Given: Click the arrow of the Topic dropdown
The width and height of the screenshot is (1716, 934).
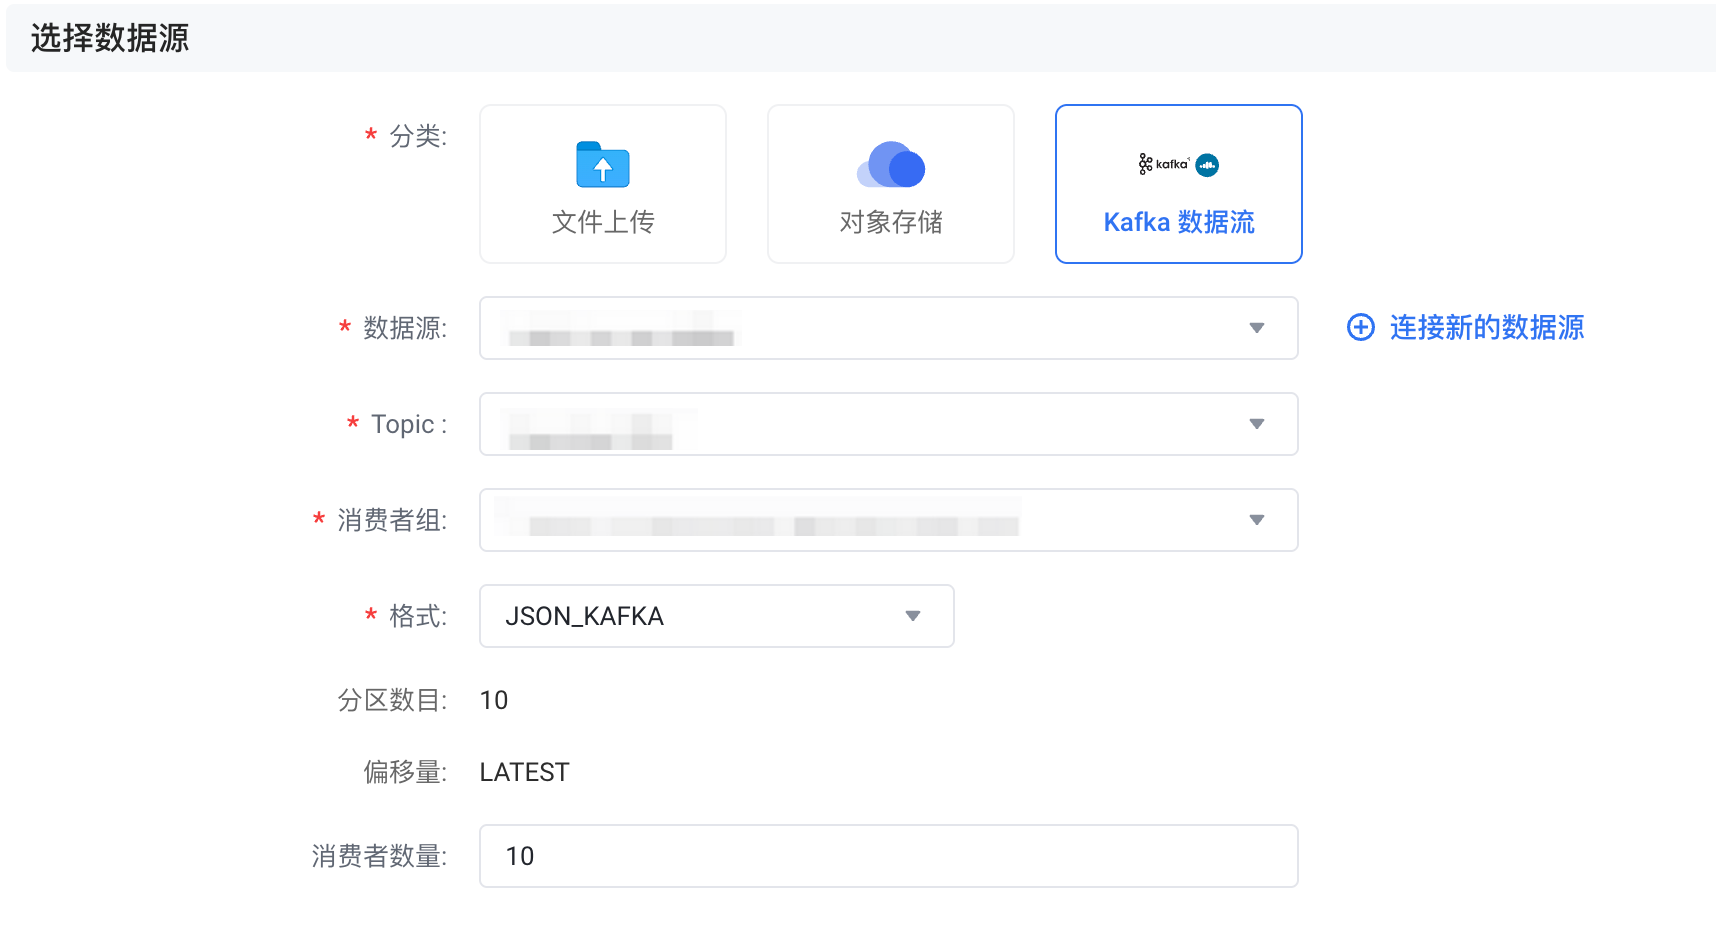Looking at the screenshot, I should tap(1257, 424).
